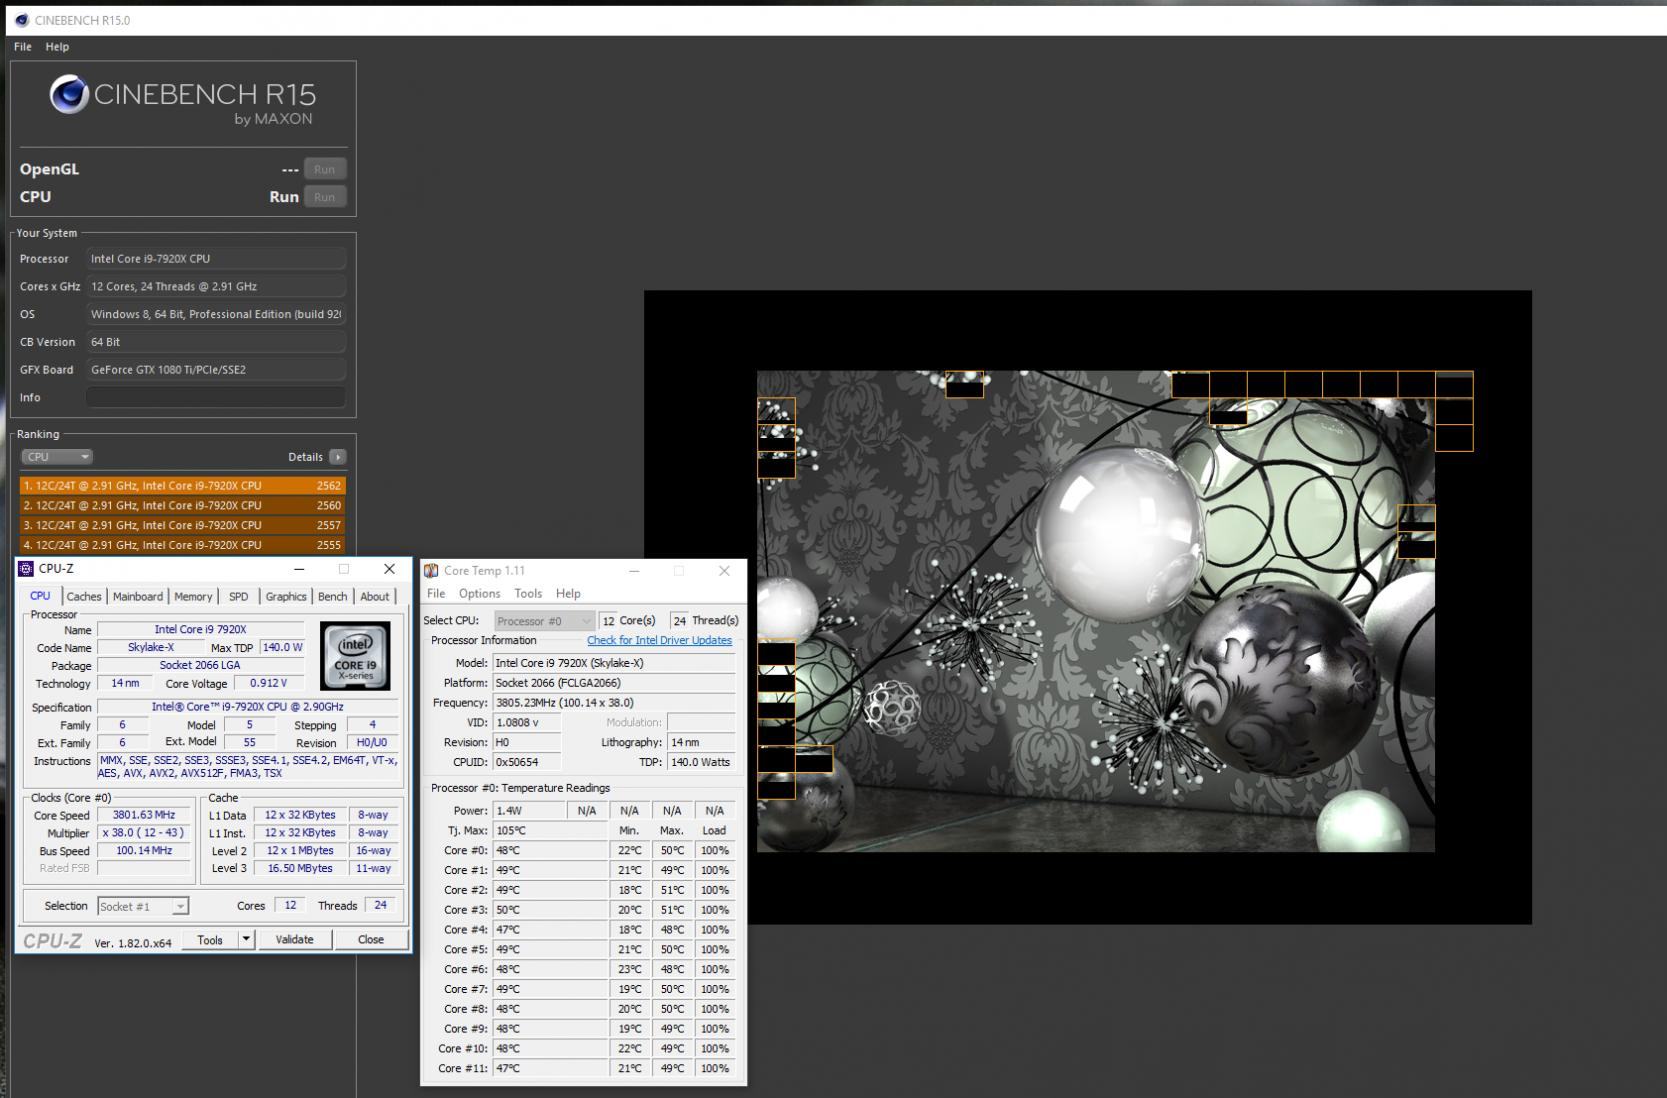Minimize the Core Temp window
This screenshot has height=1098, width=1667.
[634, 571]
